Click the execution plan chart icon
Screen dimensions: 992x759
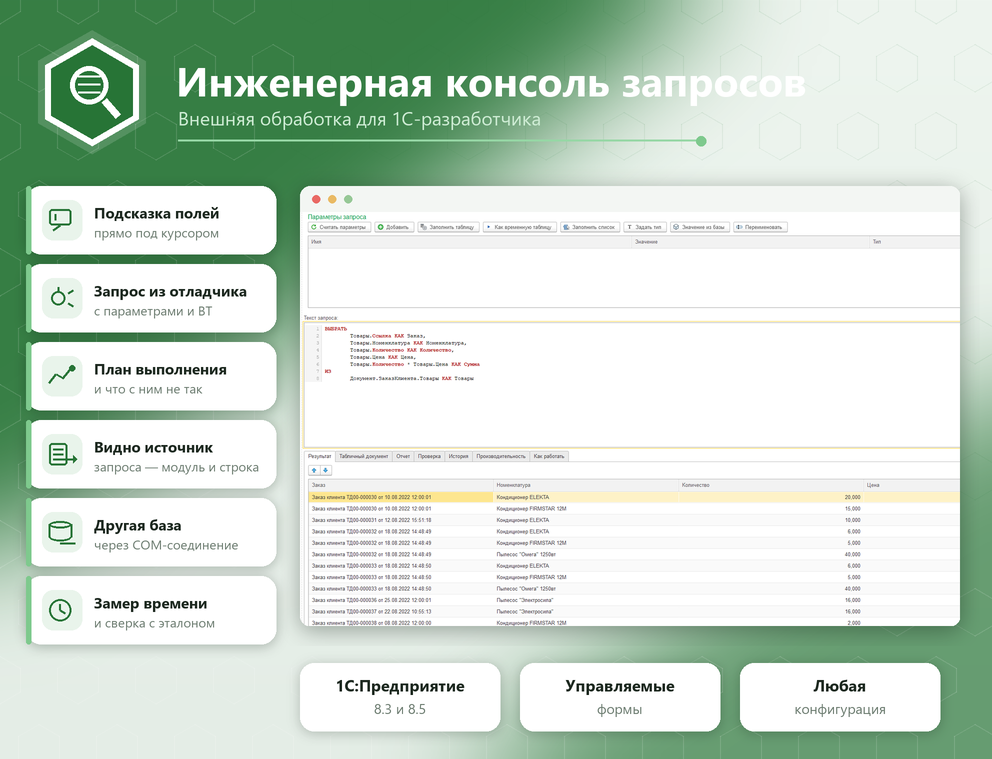coord(61,376)
